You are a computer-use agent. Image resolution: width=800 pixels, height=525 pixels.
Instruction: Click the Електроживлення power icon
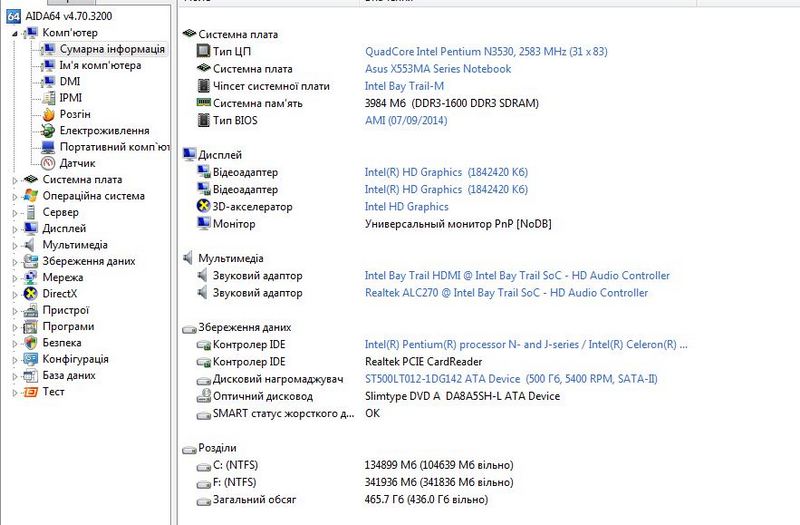47,130
